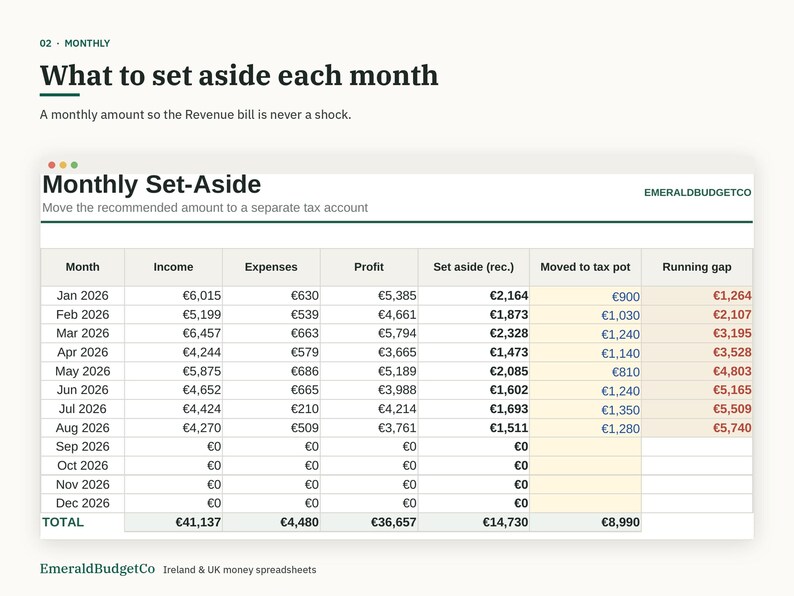
Task: Select April running gap €3,528
Action: click(697, 352)
